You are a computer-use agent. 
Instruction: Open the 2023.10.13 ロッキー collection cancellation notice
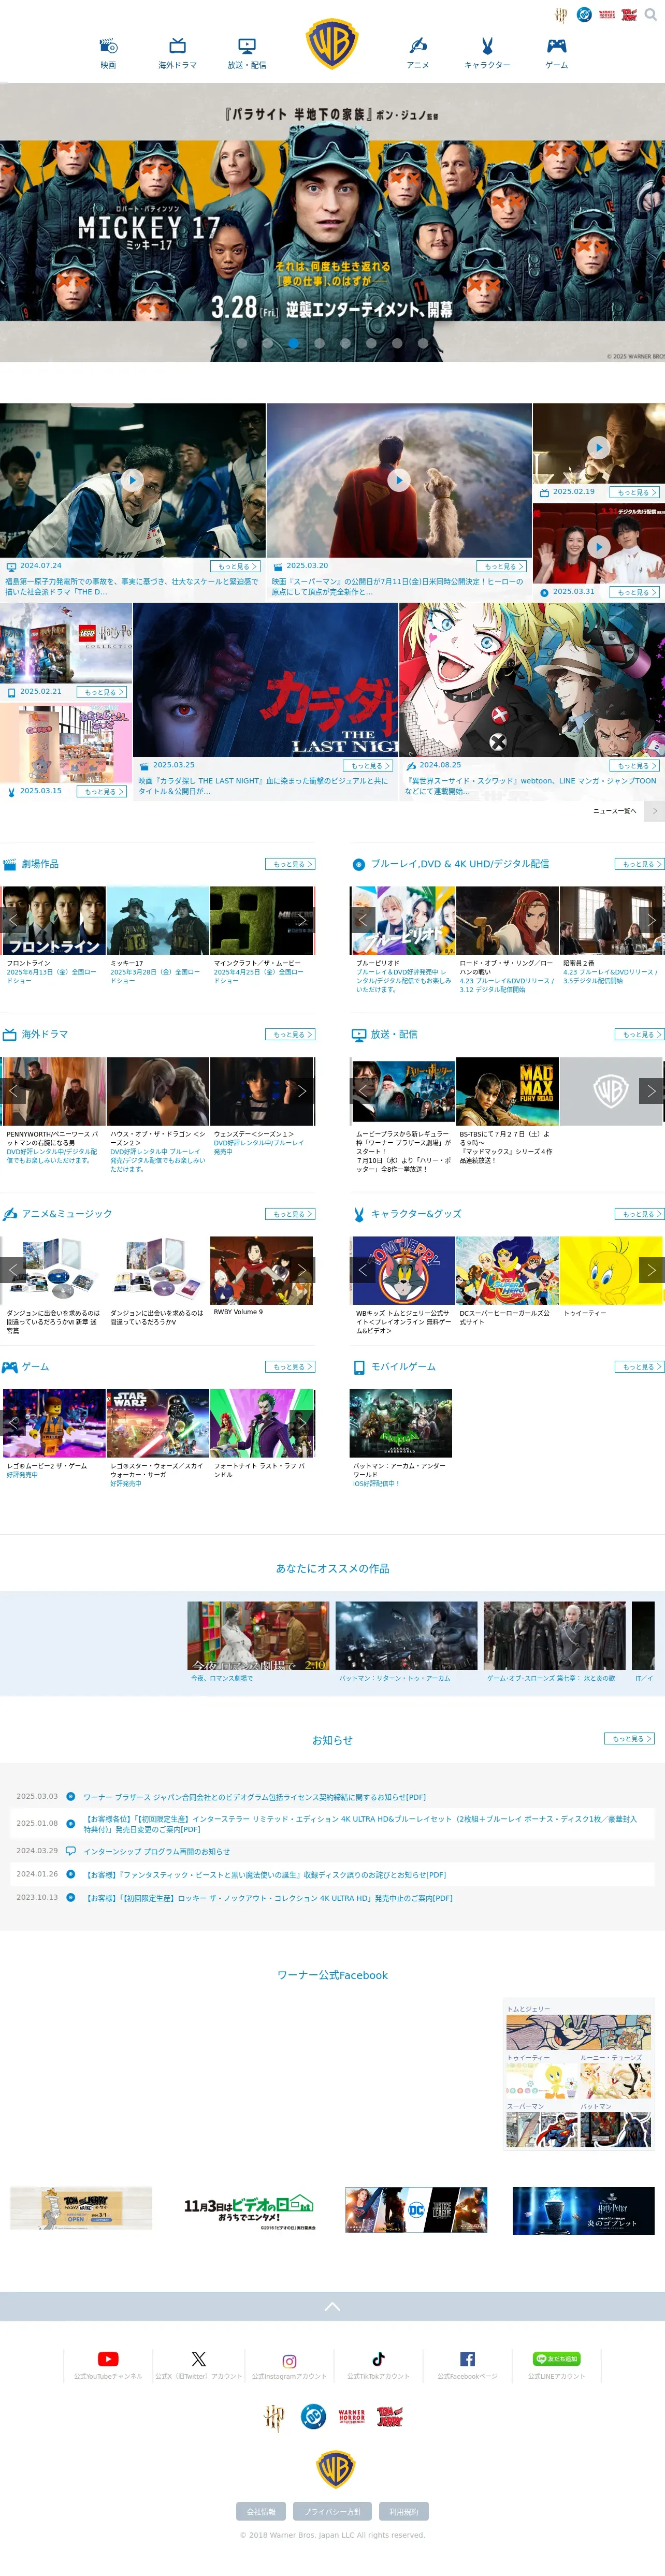click(268, 1898)
